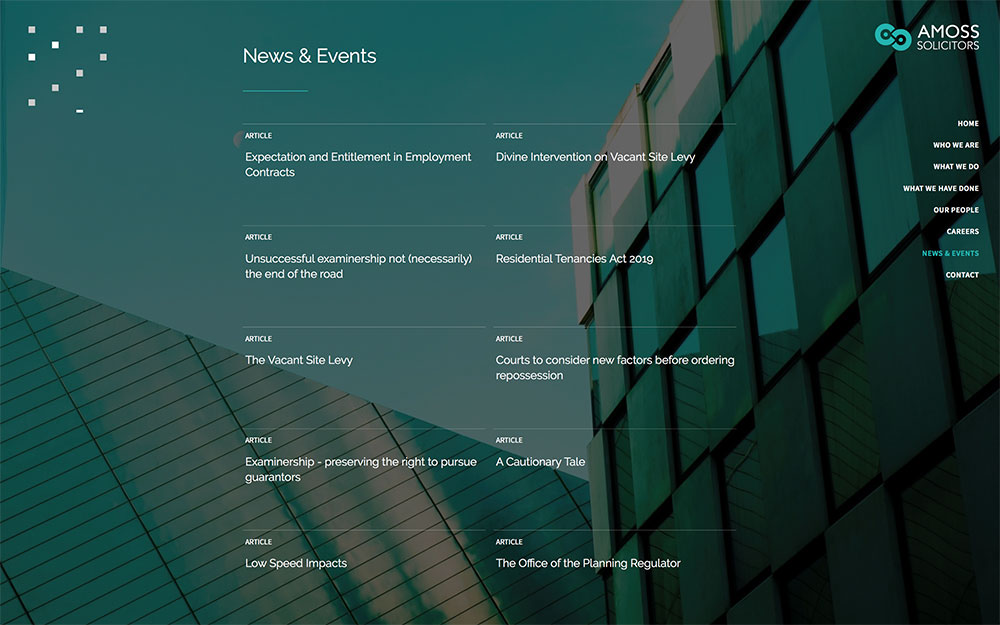
Task: Read A Cautionary Tale article
Action: coord(540,462)
